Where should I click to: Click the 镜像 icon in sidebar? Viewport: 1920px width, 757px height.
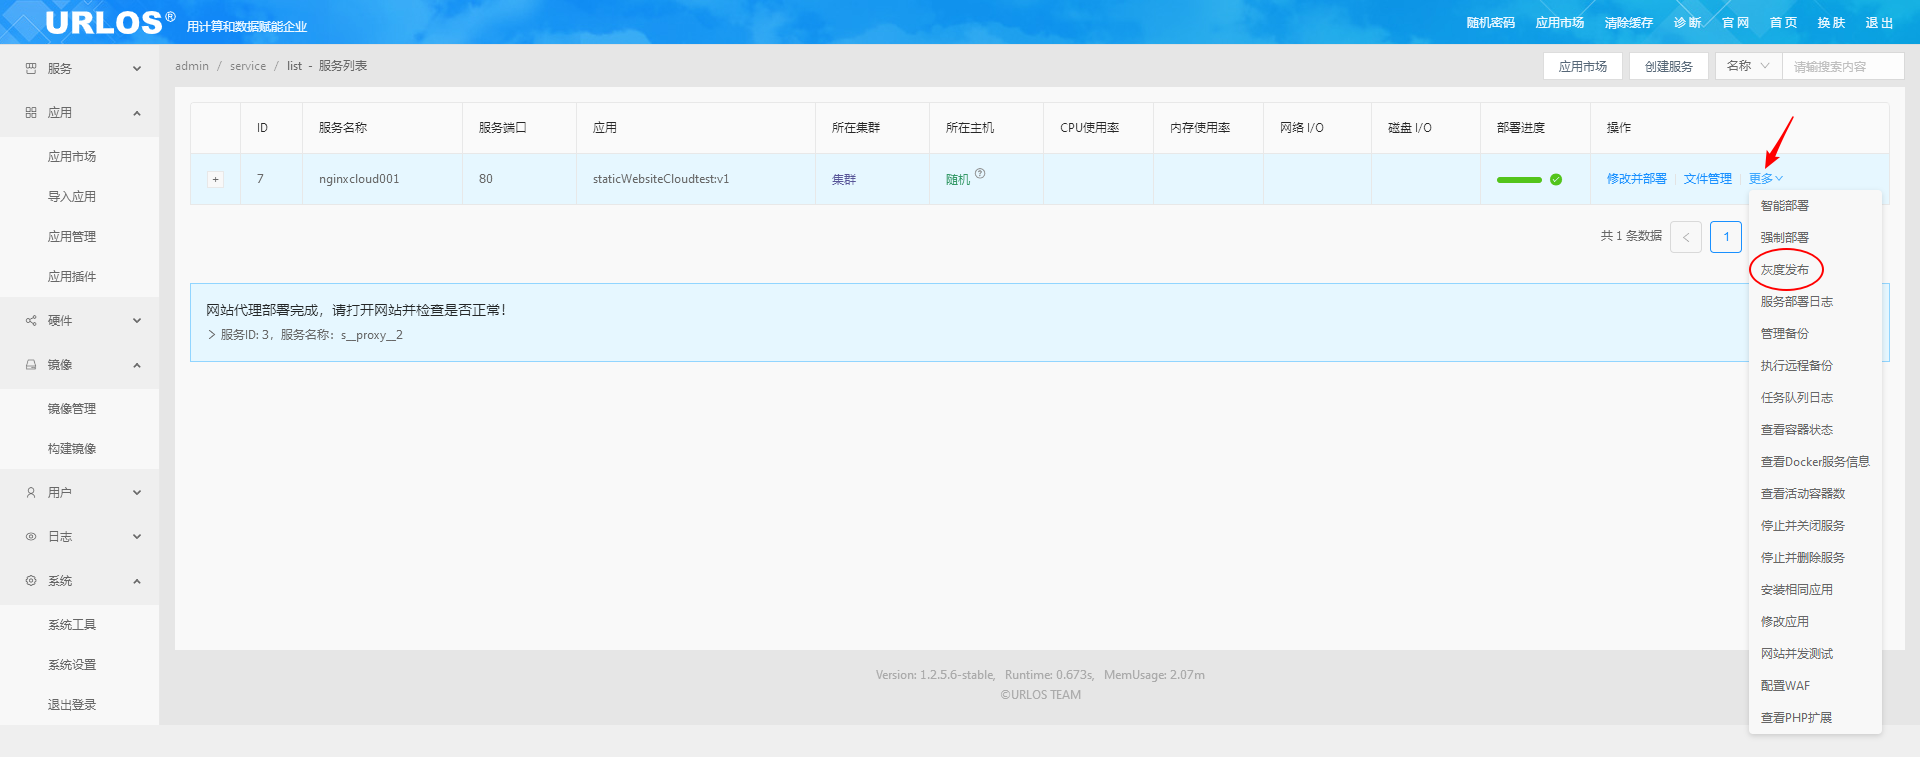pos(31,365)
